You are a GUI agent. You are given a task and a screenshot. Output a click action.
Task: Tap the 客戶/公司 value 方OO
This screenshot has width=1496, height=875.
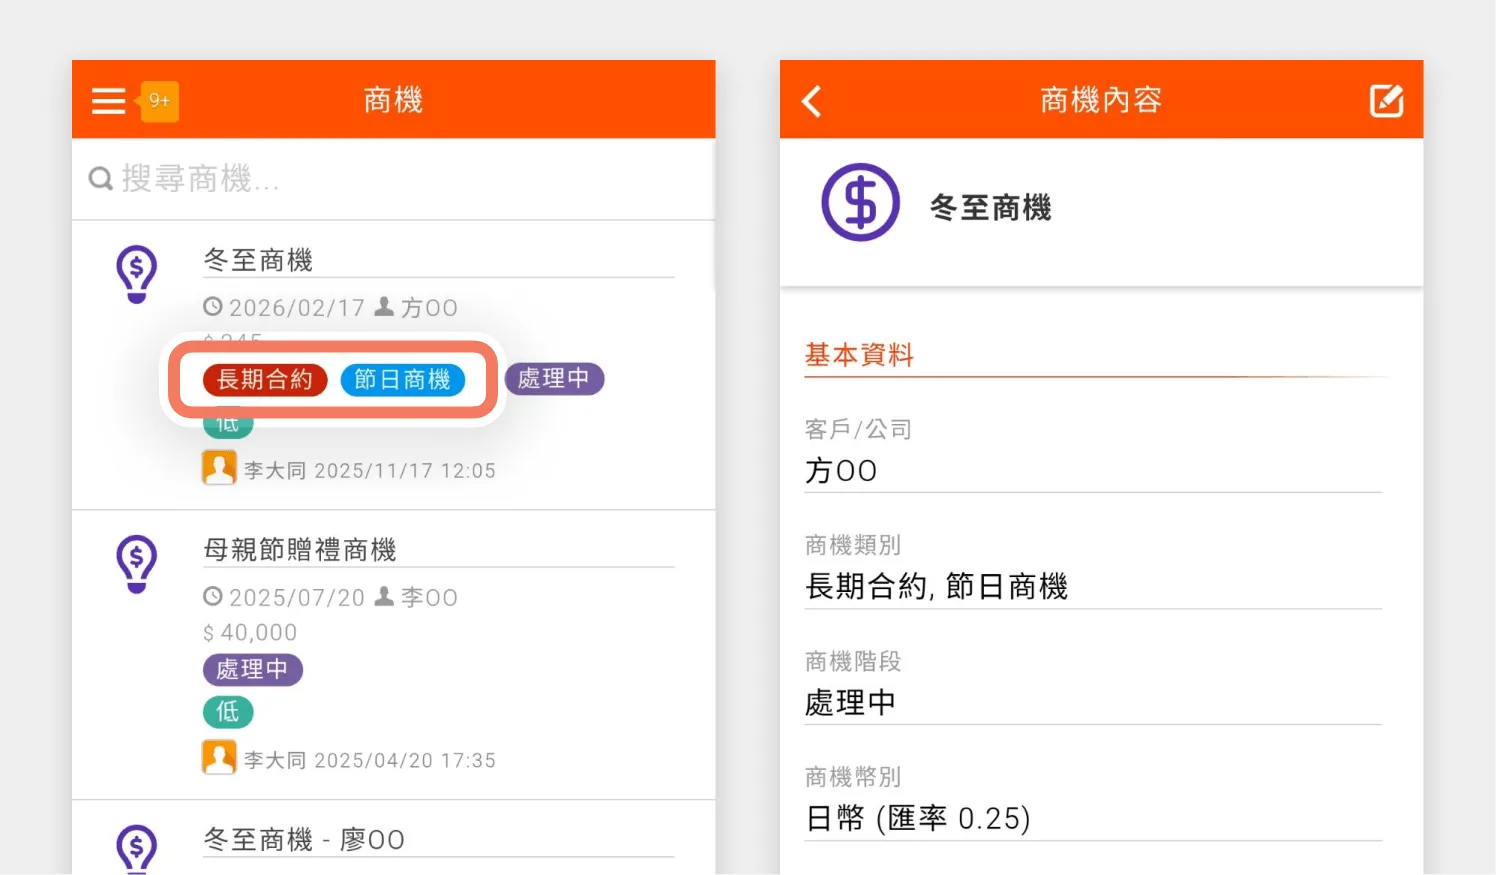pos(841,471)
